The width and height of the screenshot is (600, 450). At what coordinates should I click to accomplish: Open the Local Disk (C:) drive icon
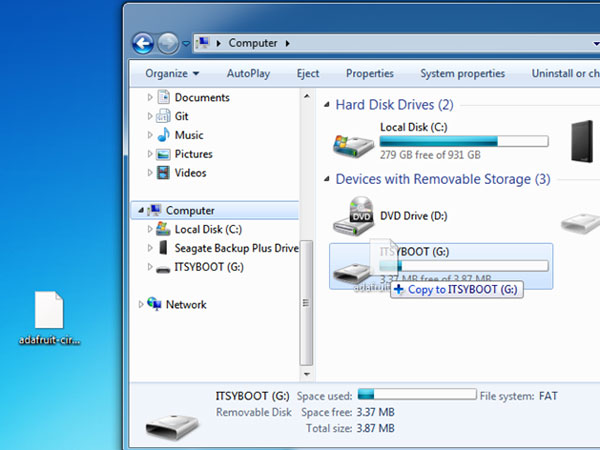point(353,141)
